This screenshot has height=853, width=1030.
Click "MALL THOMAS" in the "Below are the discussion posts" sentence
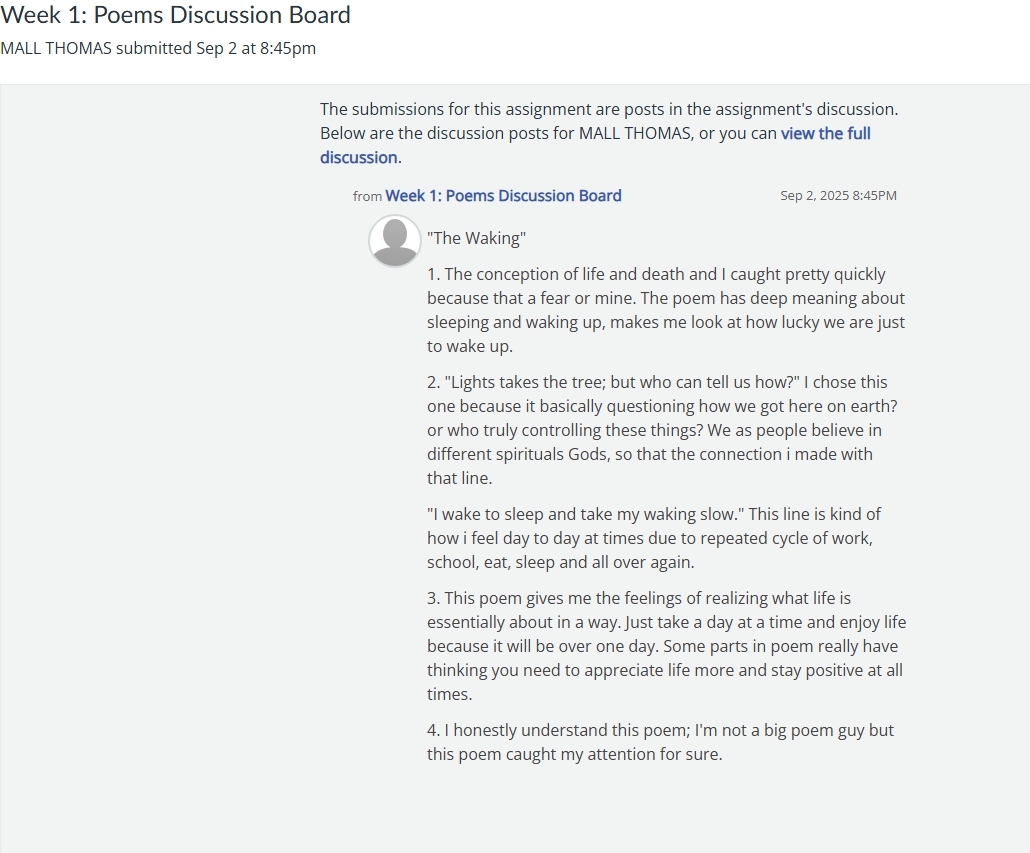634,134
